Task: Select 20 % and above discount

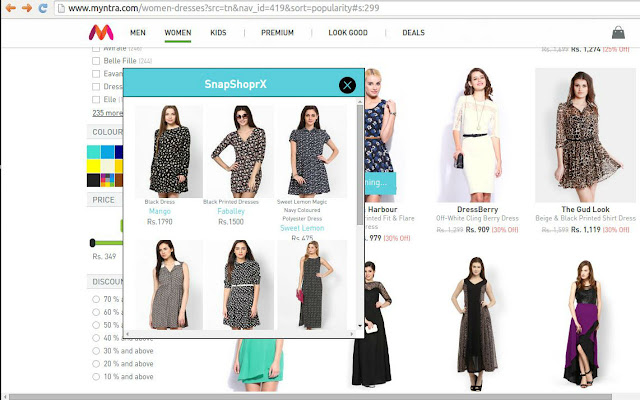Action: [x=96, y=364]
